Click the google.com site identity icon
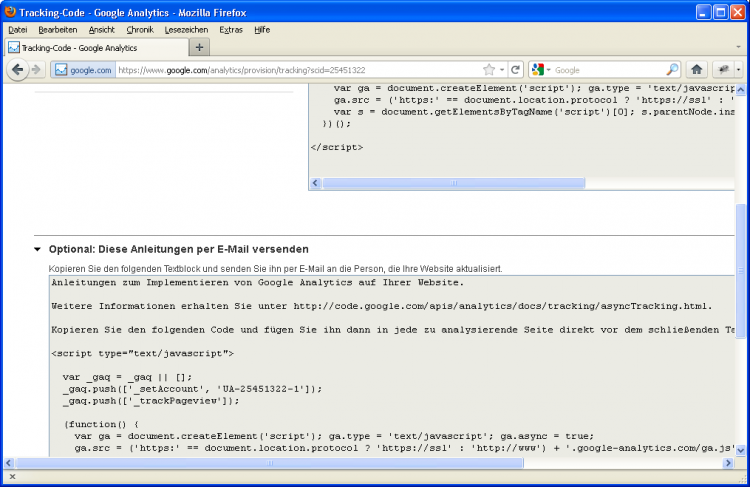Image resolution: width=750 pixels, height=487 pixels. [82, 70]
